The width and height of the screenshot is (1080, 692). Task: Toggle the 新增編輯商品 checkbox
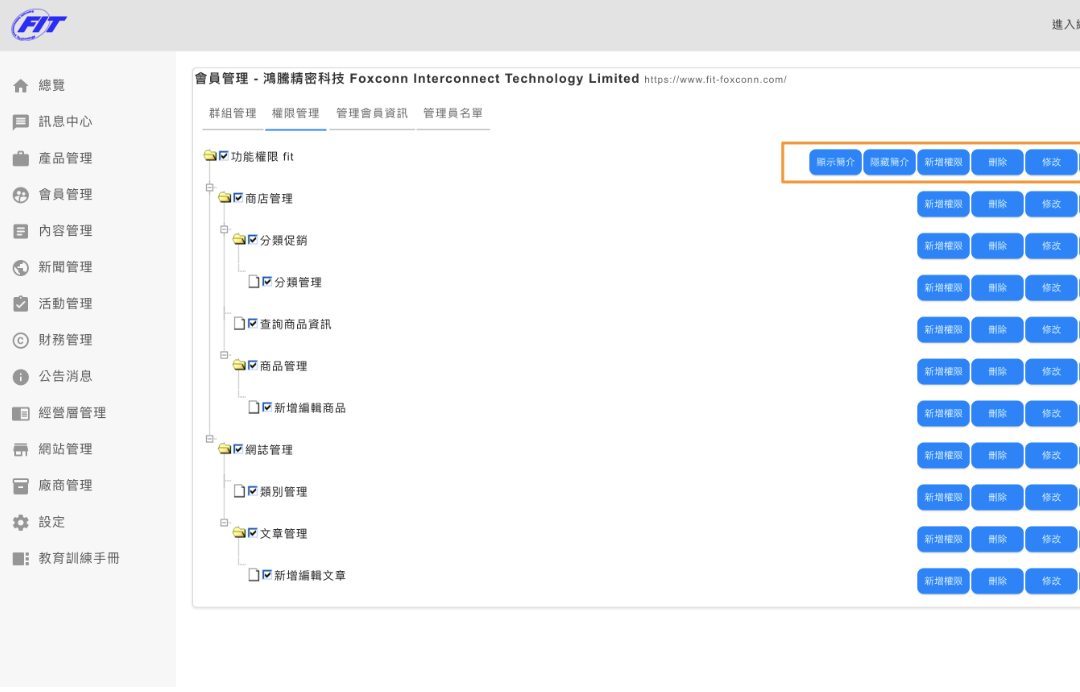(x=267, y=408)
